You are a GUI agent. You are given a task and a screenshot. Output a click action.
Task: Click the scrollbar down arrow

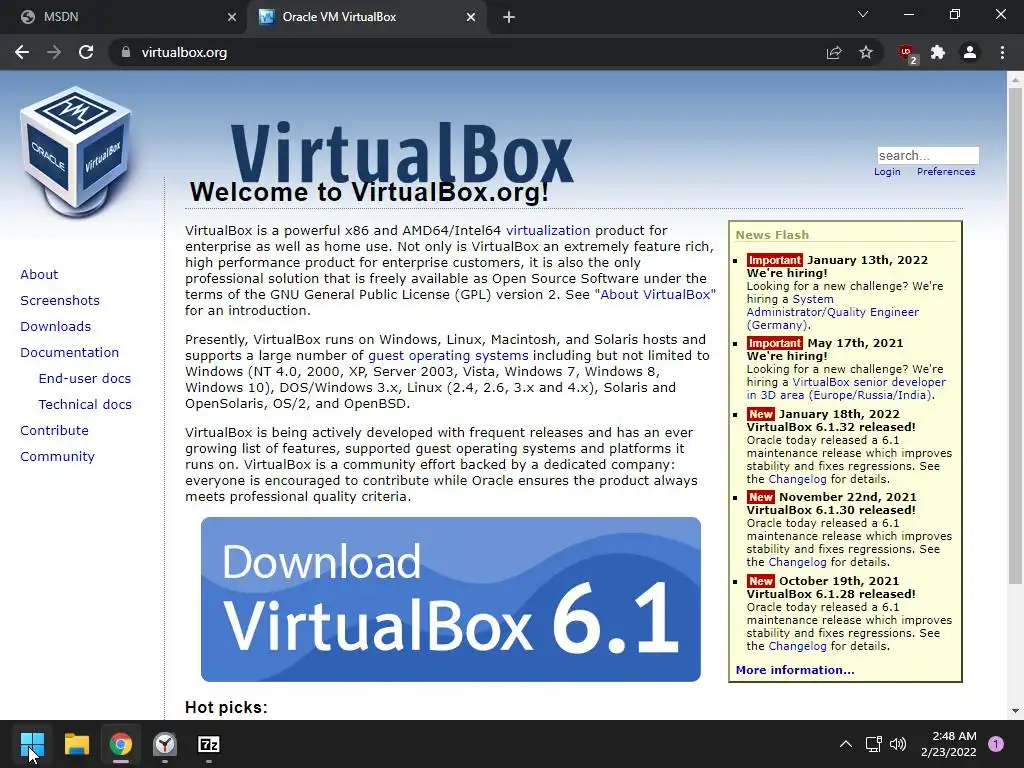(x=1015, y=711)
